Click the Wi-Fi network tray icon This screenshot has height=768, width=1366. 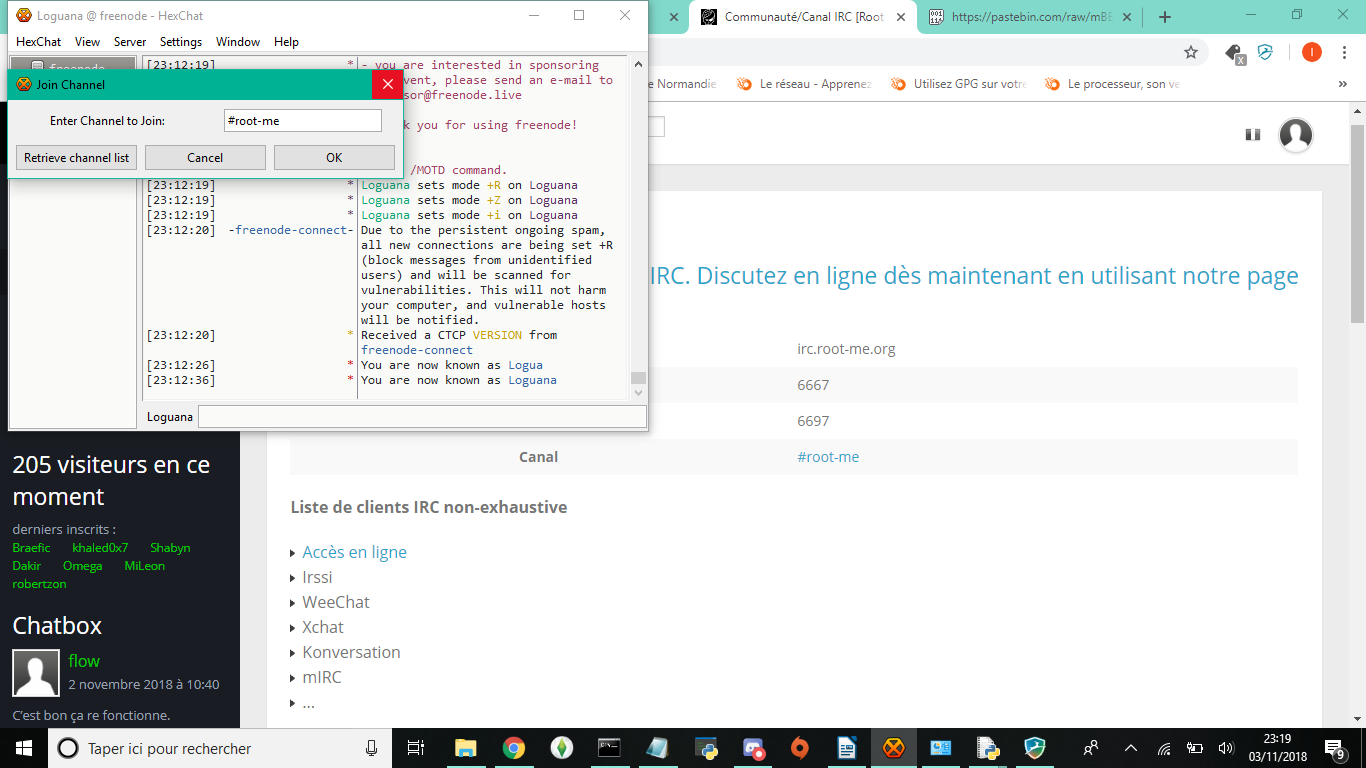(1164, 748)
